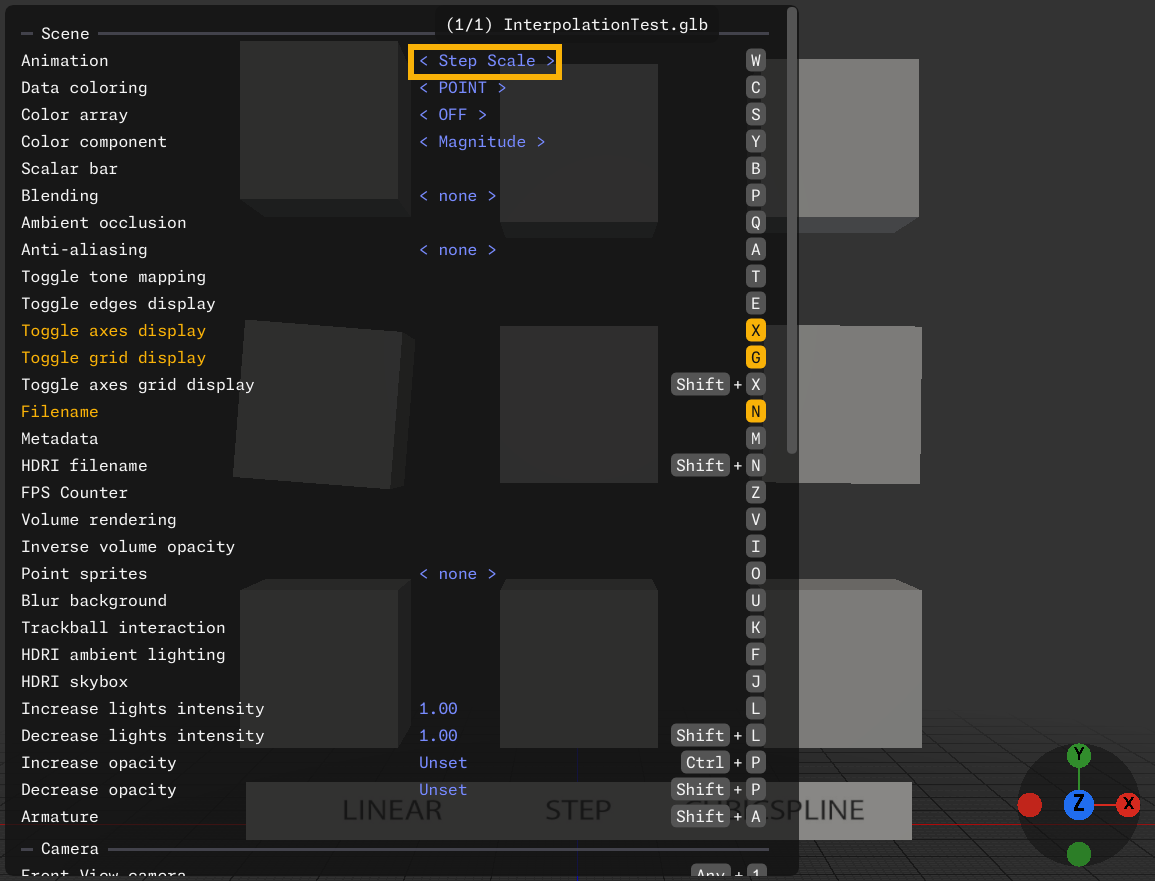Select the Metadata entry in Scene list
Image resolution: width=1155 pixels, height=881 pixels.
coord(60,439)
